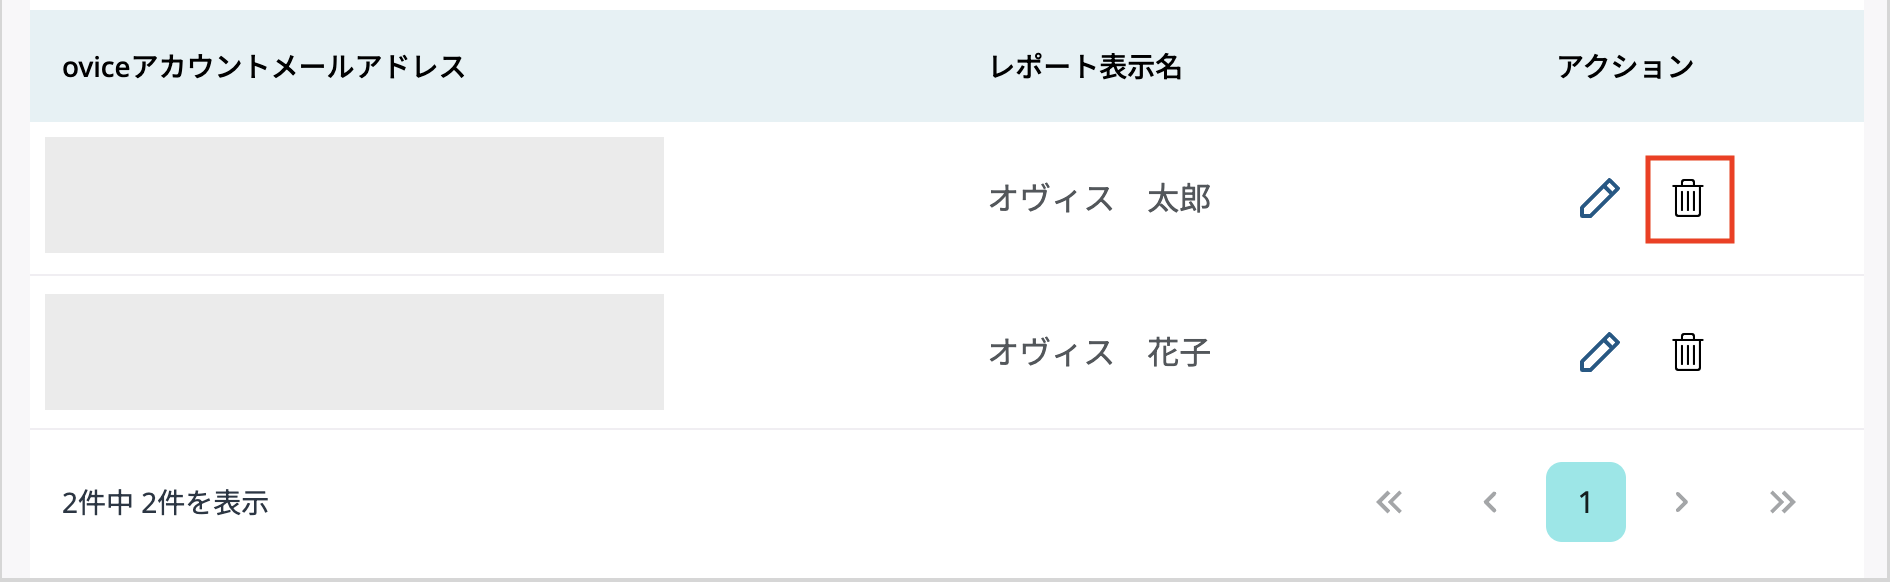Screen dimensions: 1890x582
Task: Jump to the first page with double-left arrows
Action: (1389, 502)
